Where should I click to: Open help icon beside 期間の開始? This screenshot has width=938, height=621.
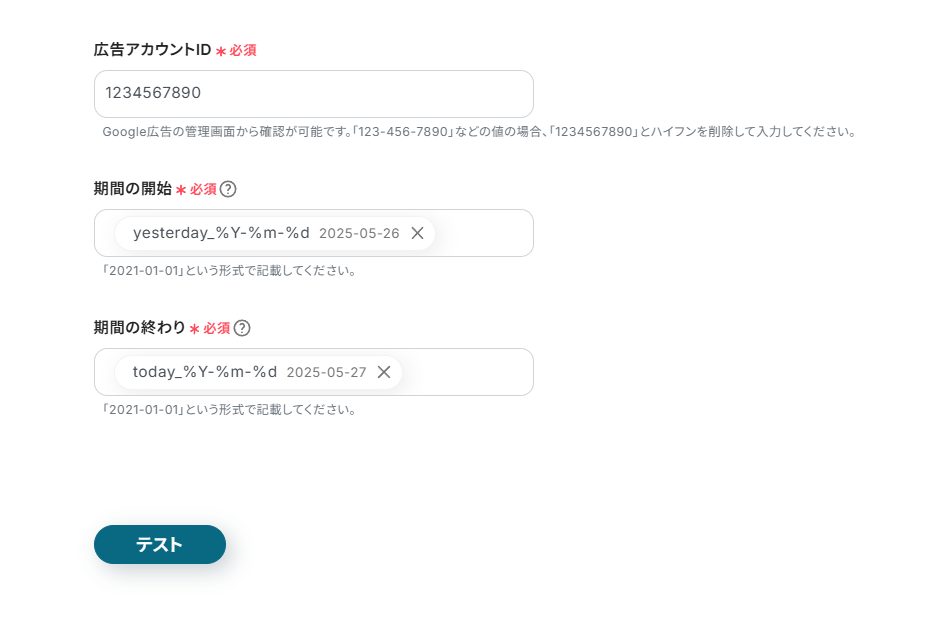click(x=228, y=189)
